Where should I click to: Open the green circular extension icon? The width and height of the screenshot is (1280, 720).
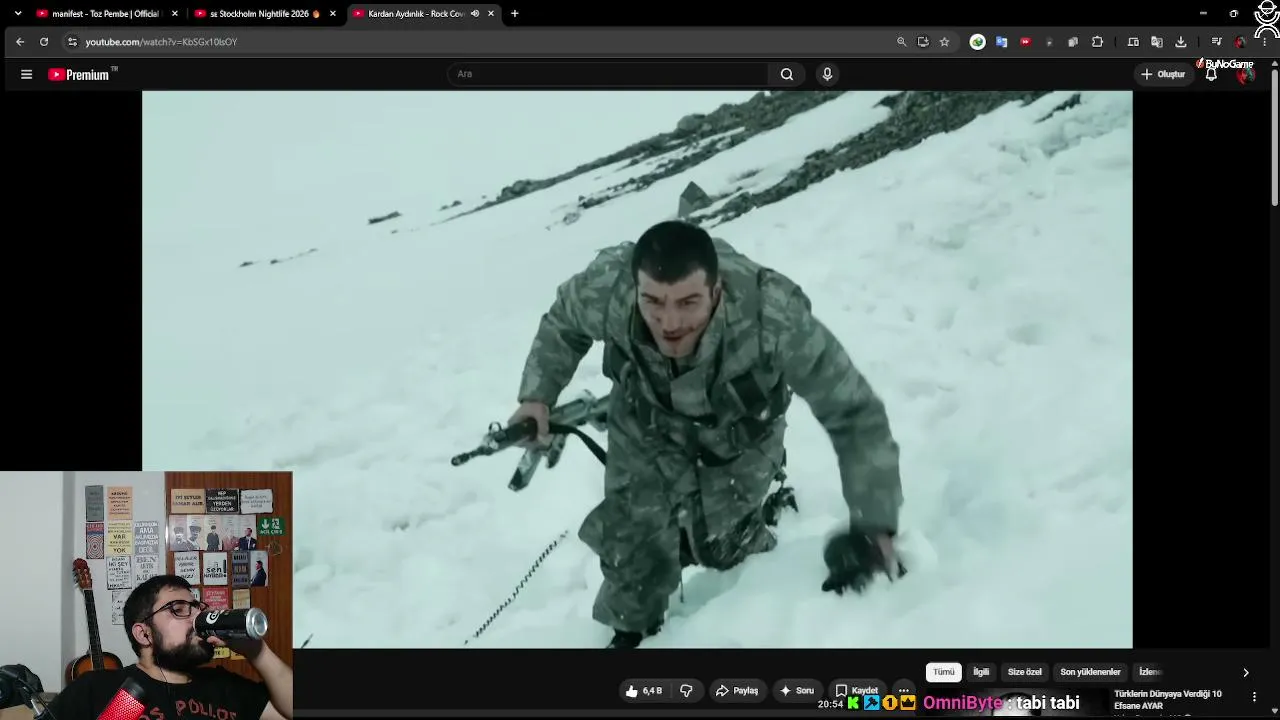coord(977,42)
